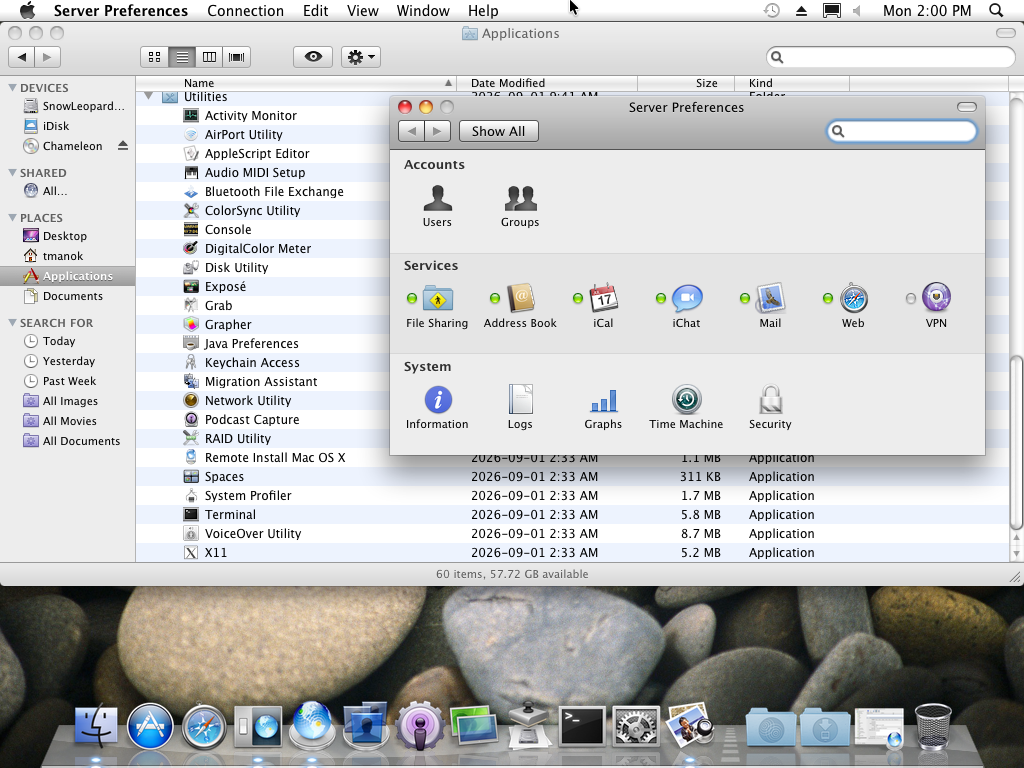The height and width of the screenshot is (768, 1024).
Task: Open Spotlight from the menu bar
Action: point(996,10)
